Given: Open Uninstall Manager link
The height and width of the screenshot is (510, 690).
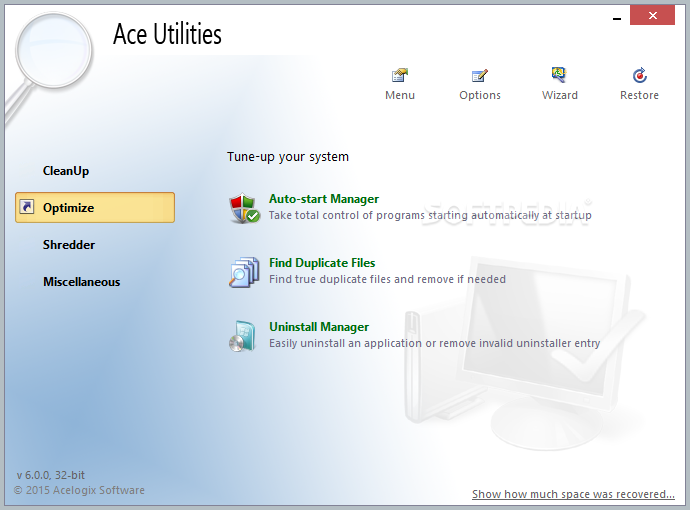Looking at the screenshot, I should (319, 327).
